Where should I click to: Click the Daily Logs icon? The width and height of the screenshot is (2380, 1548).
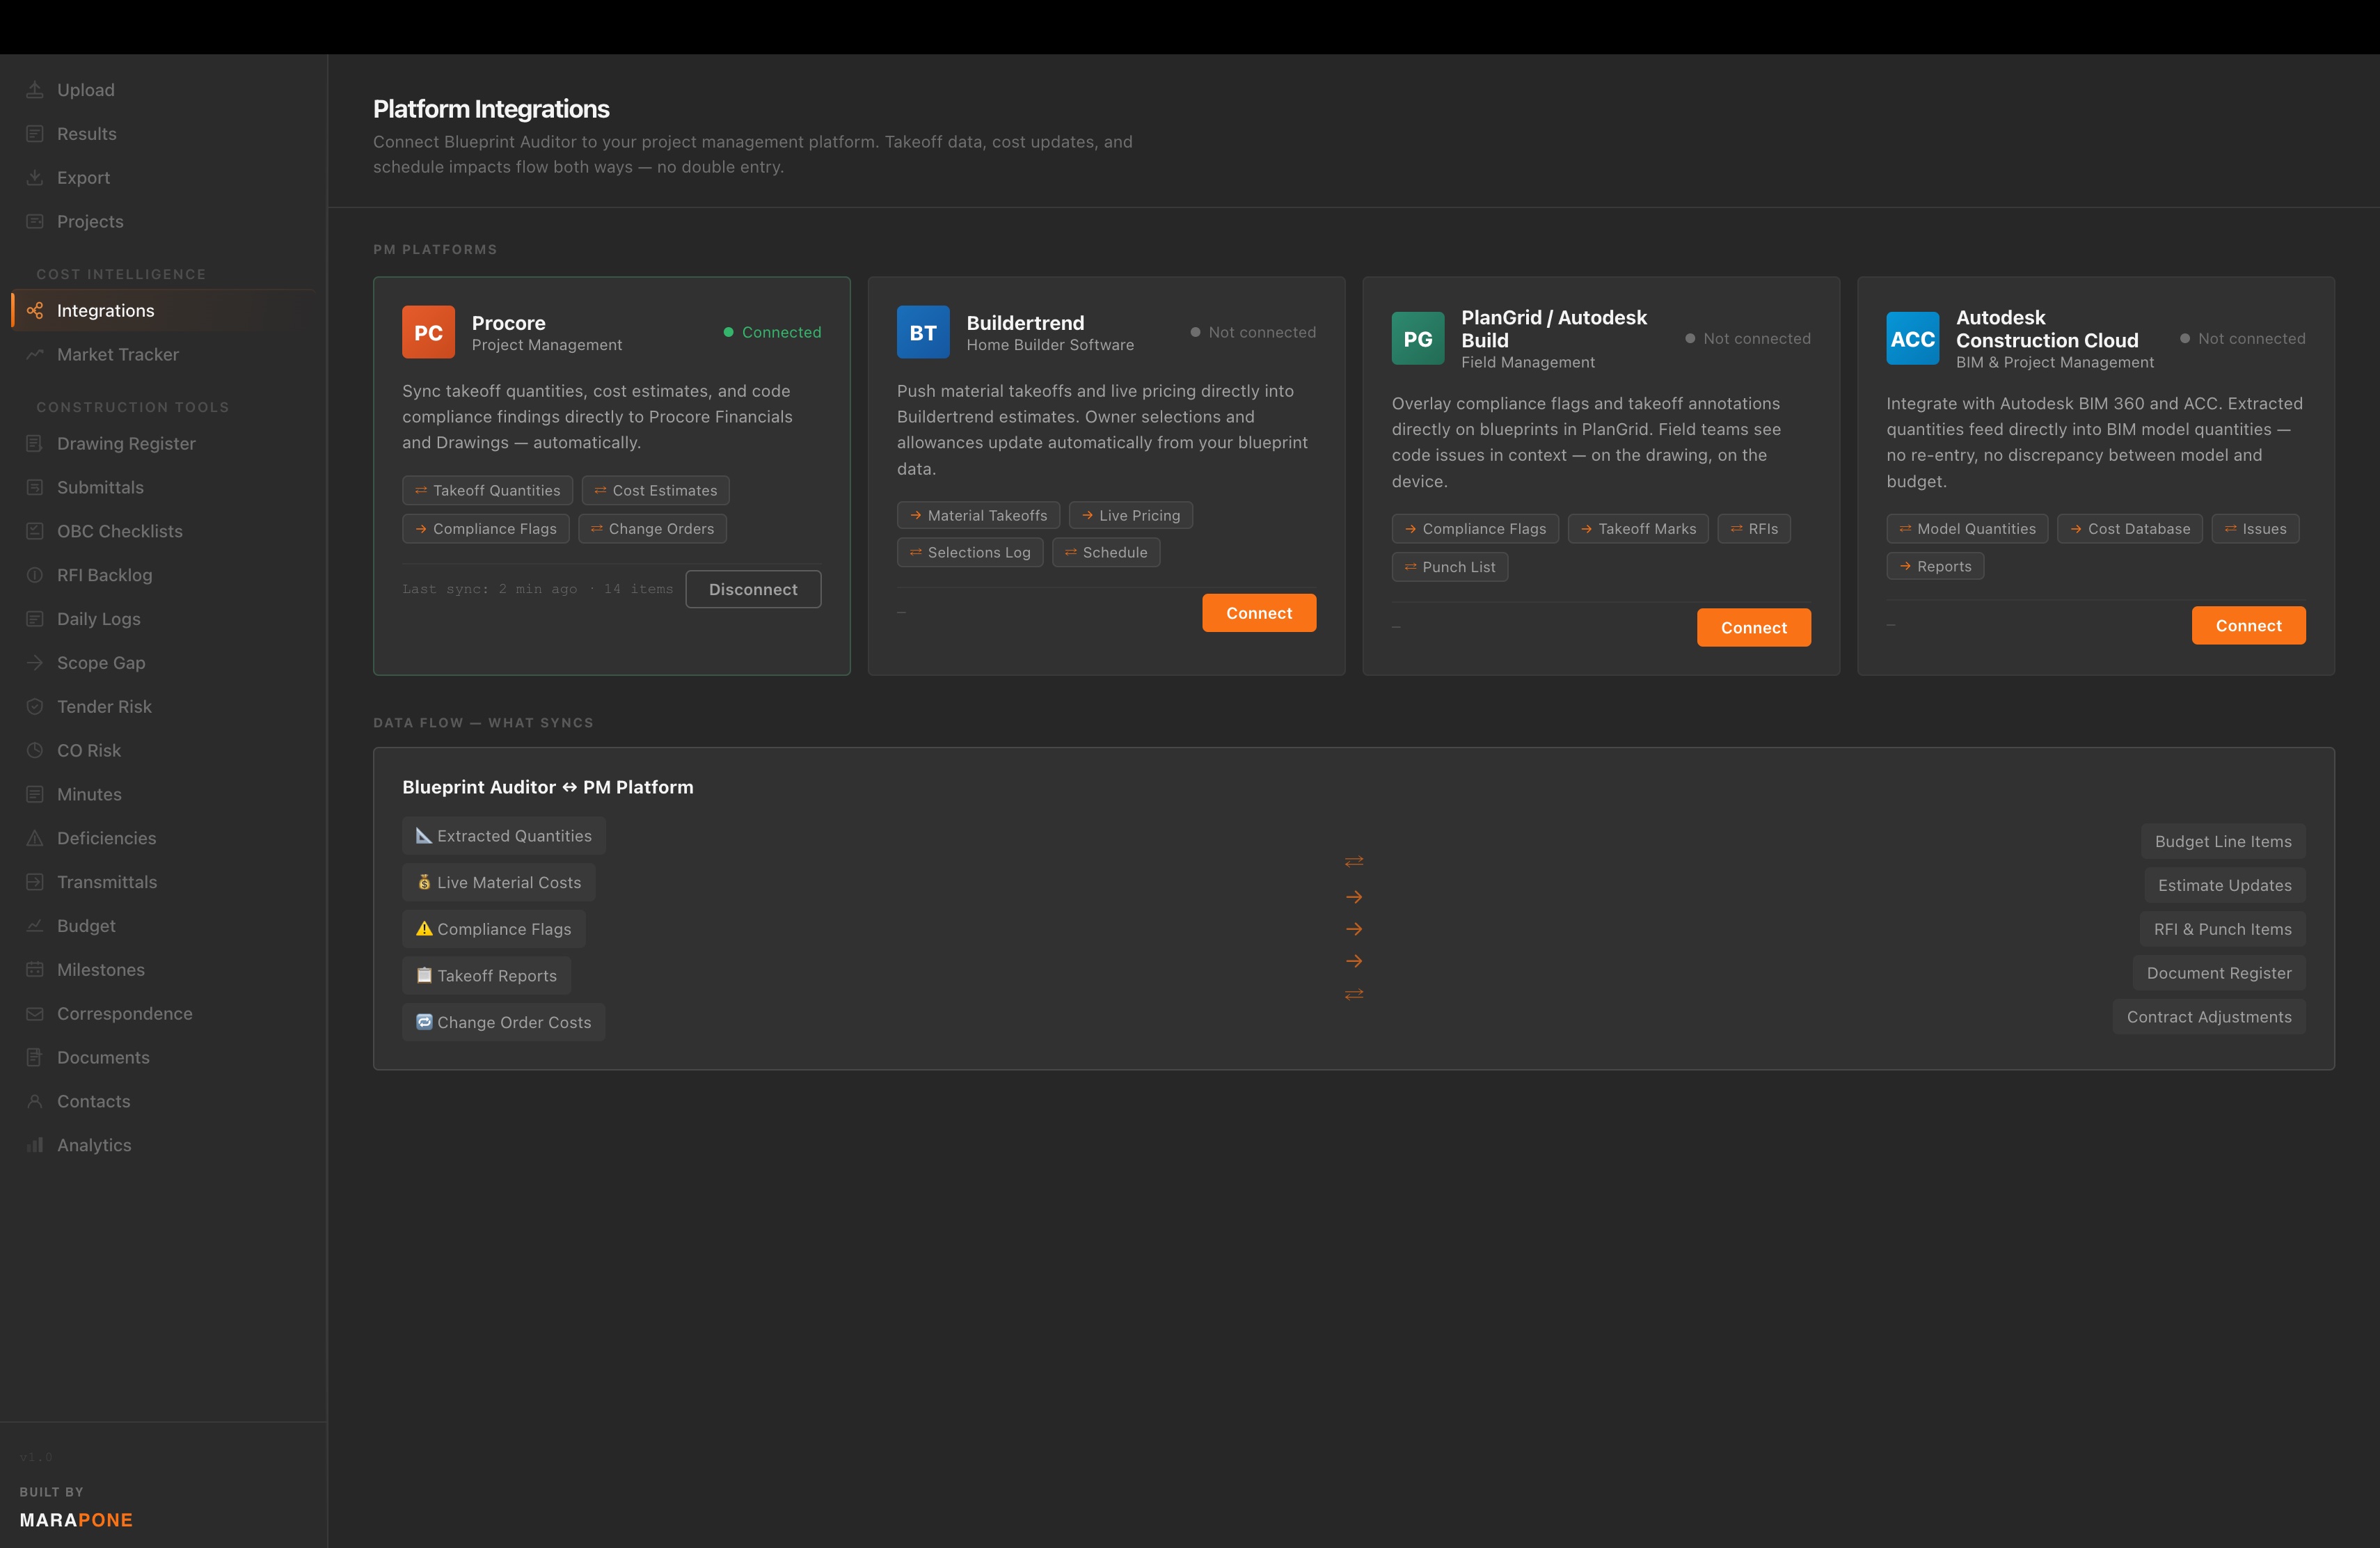[35, 619]
